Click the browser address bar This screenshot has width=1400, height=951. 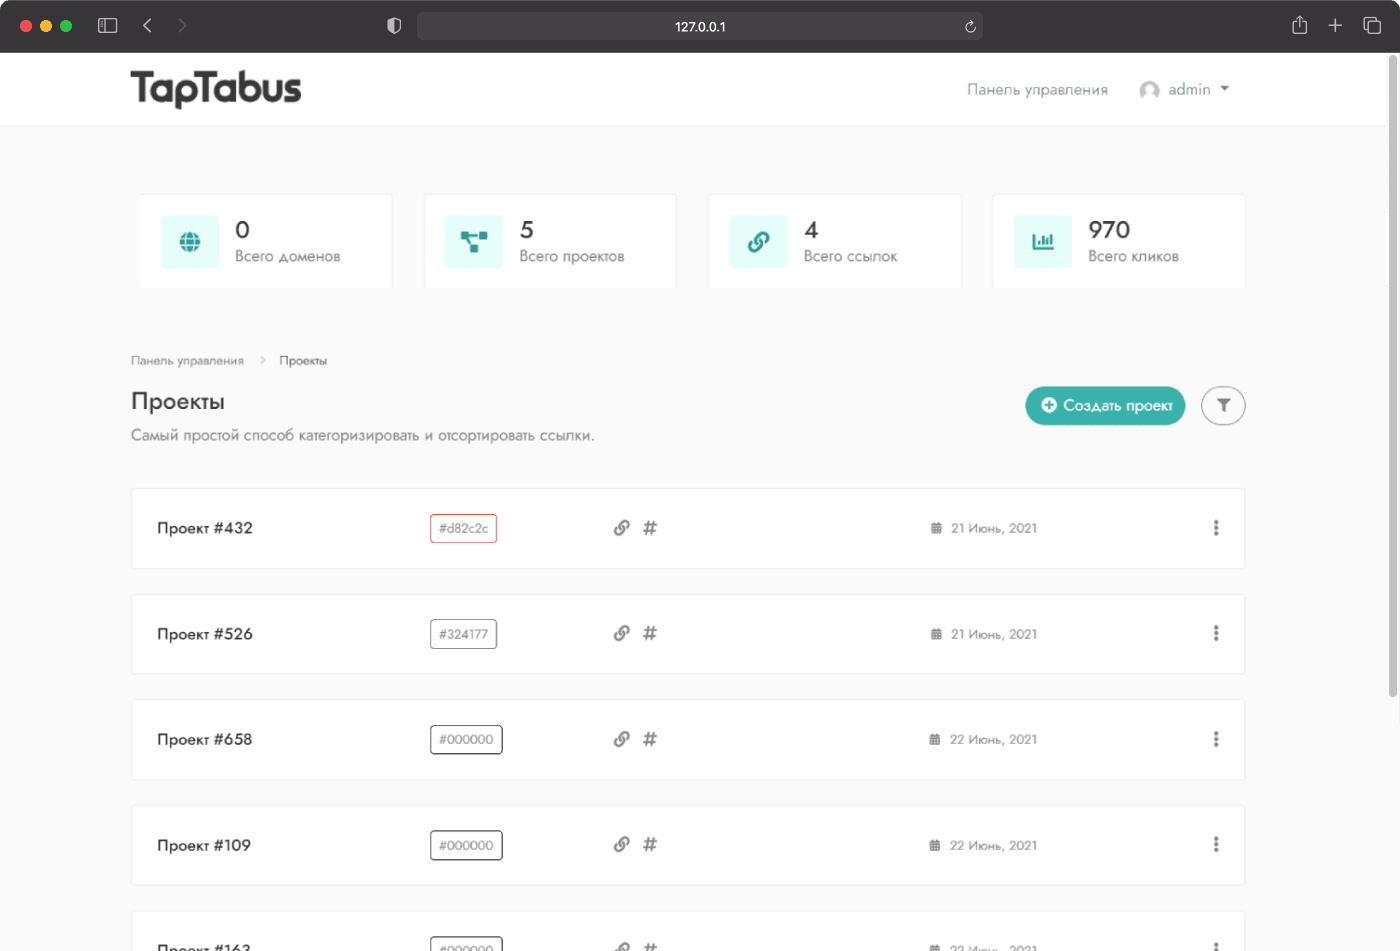700,26
